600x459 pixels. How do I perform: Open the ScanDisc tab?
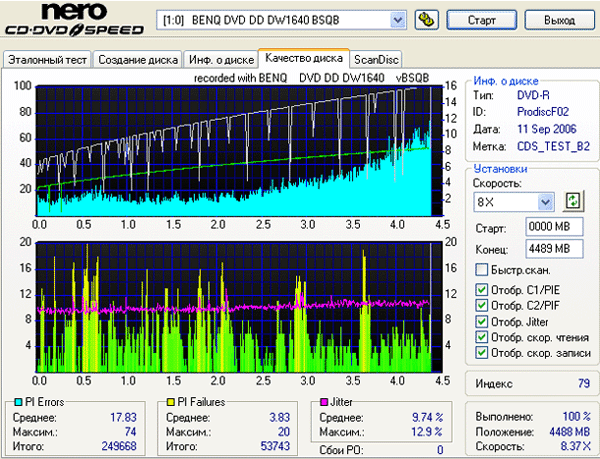[377, 60]
